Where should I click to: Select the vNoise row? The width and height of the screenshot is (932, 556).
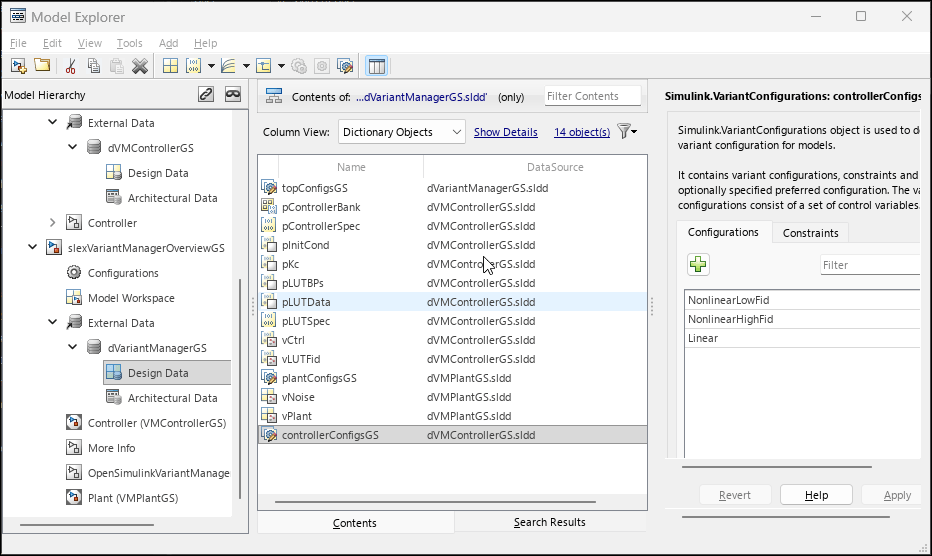(x=453, y=397)
